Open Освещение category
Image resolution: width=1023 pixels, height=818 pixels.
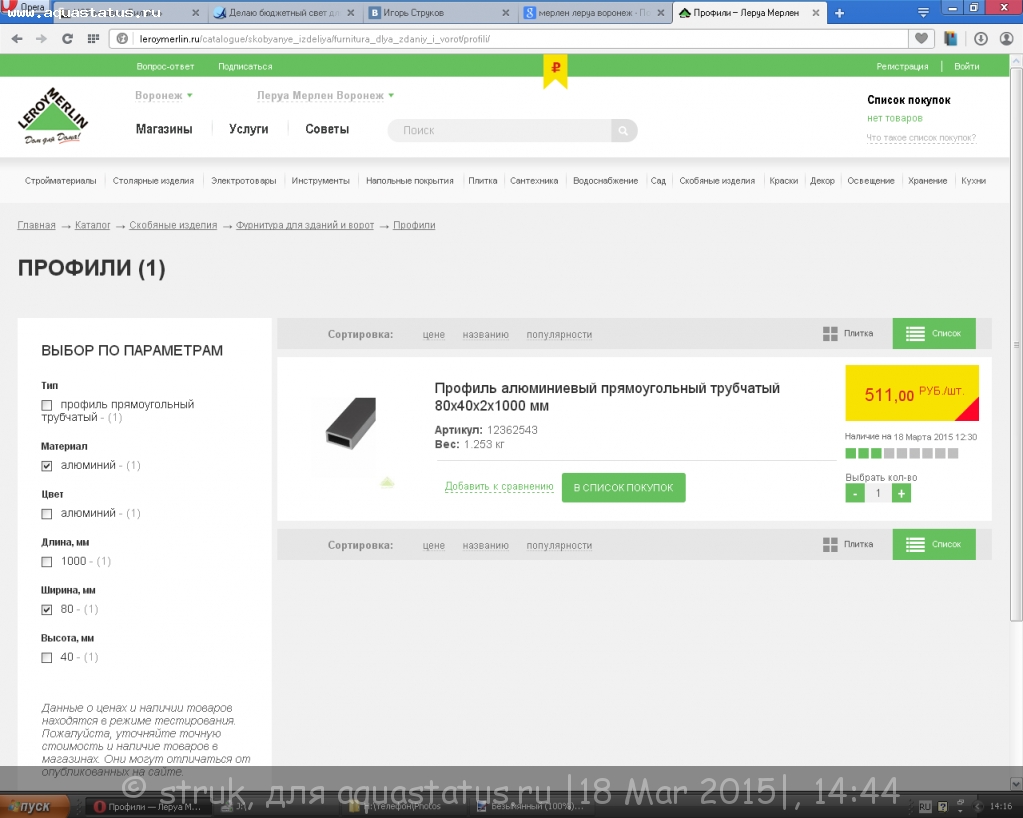(x=870, y=181)
